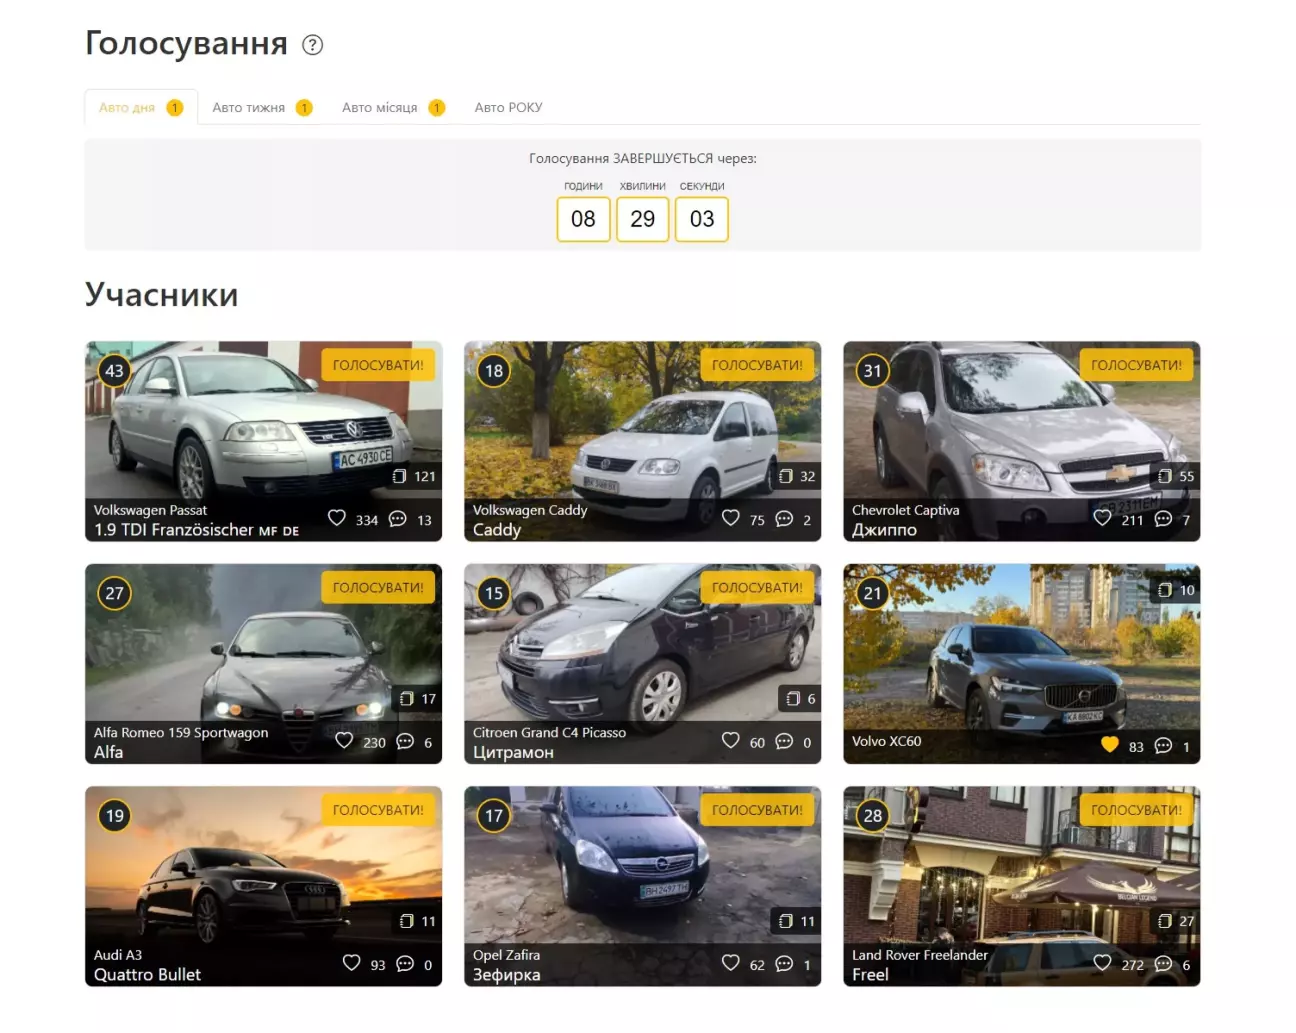Vote for the Opel Zafira
Viewport: 1296px width, 1033px height.
tap(757, 810)
